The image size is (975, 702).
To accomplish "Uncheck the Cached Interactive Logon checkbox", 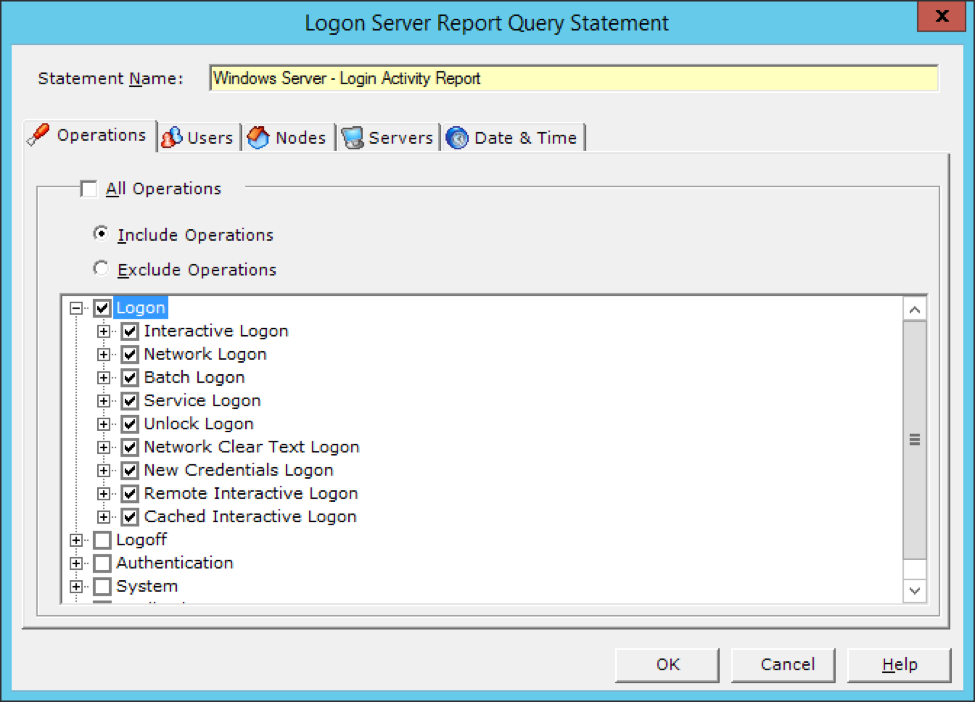I will point(130,517).
